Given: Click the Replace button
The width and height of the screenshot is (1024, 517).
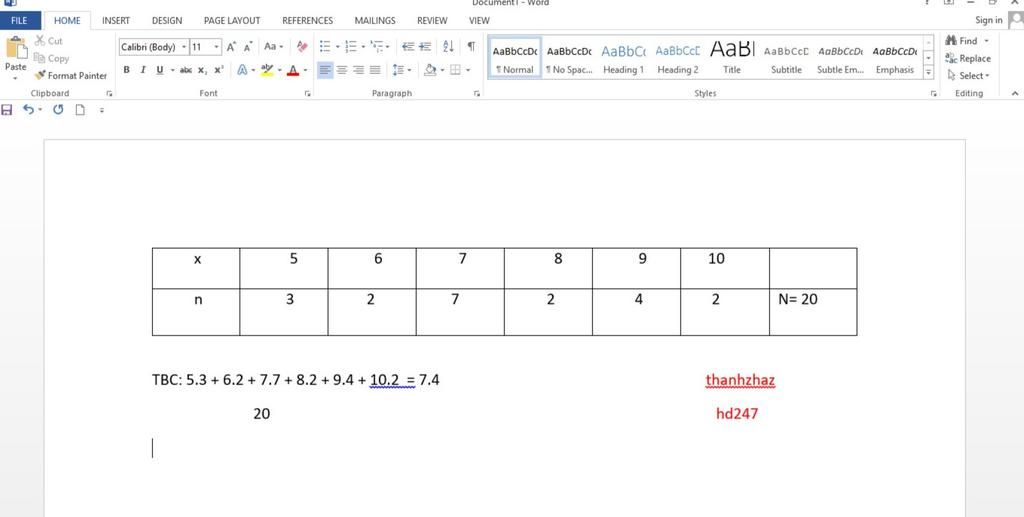Looking at the screenshot, I should point(968,58).
